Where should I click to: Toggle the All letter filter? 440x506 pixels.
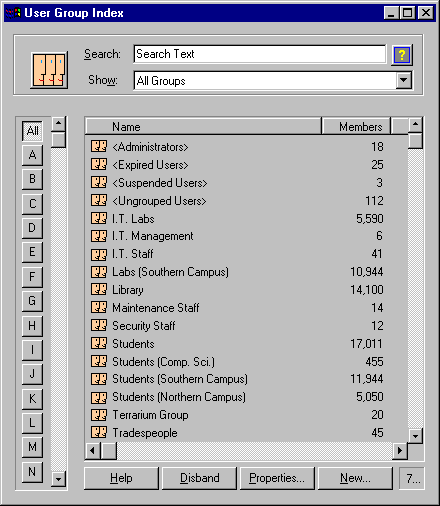tap(32, 130)
